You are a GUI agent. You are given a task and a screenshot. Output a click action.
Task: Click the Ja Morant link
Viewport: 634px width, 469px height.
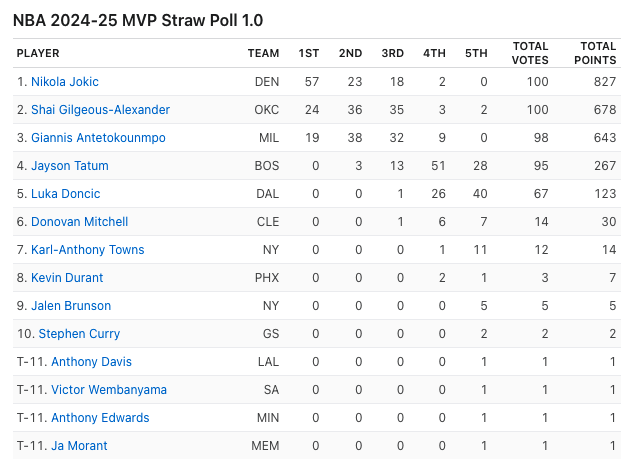tap(79, 446)
